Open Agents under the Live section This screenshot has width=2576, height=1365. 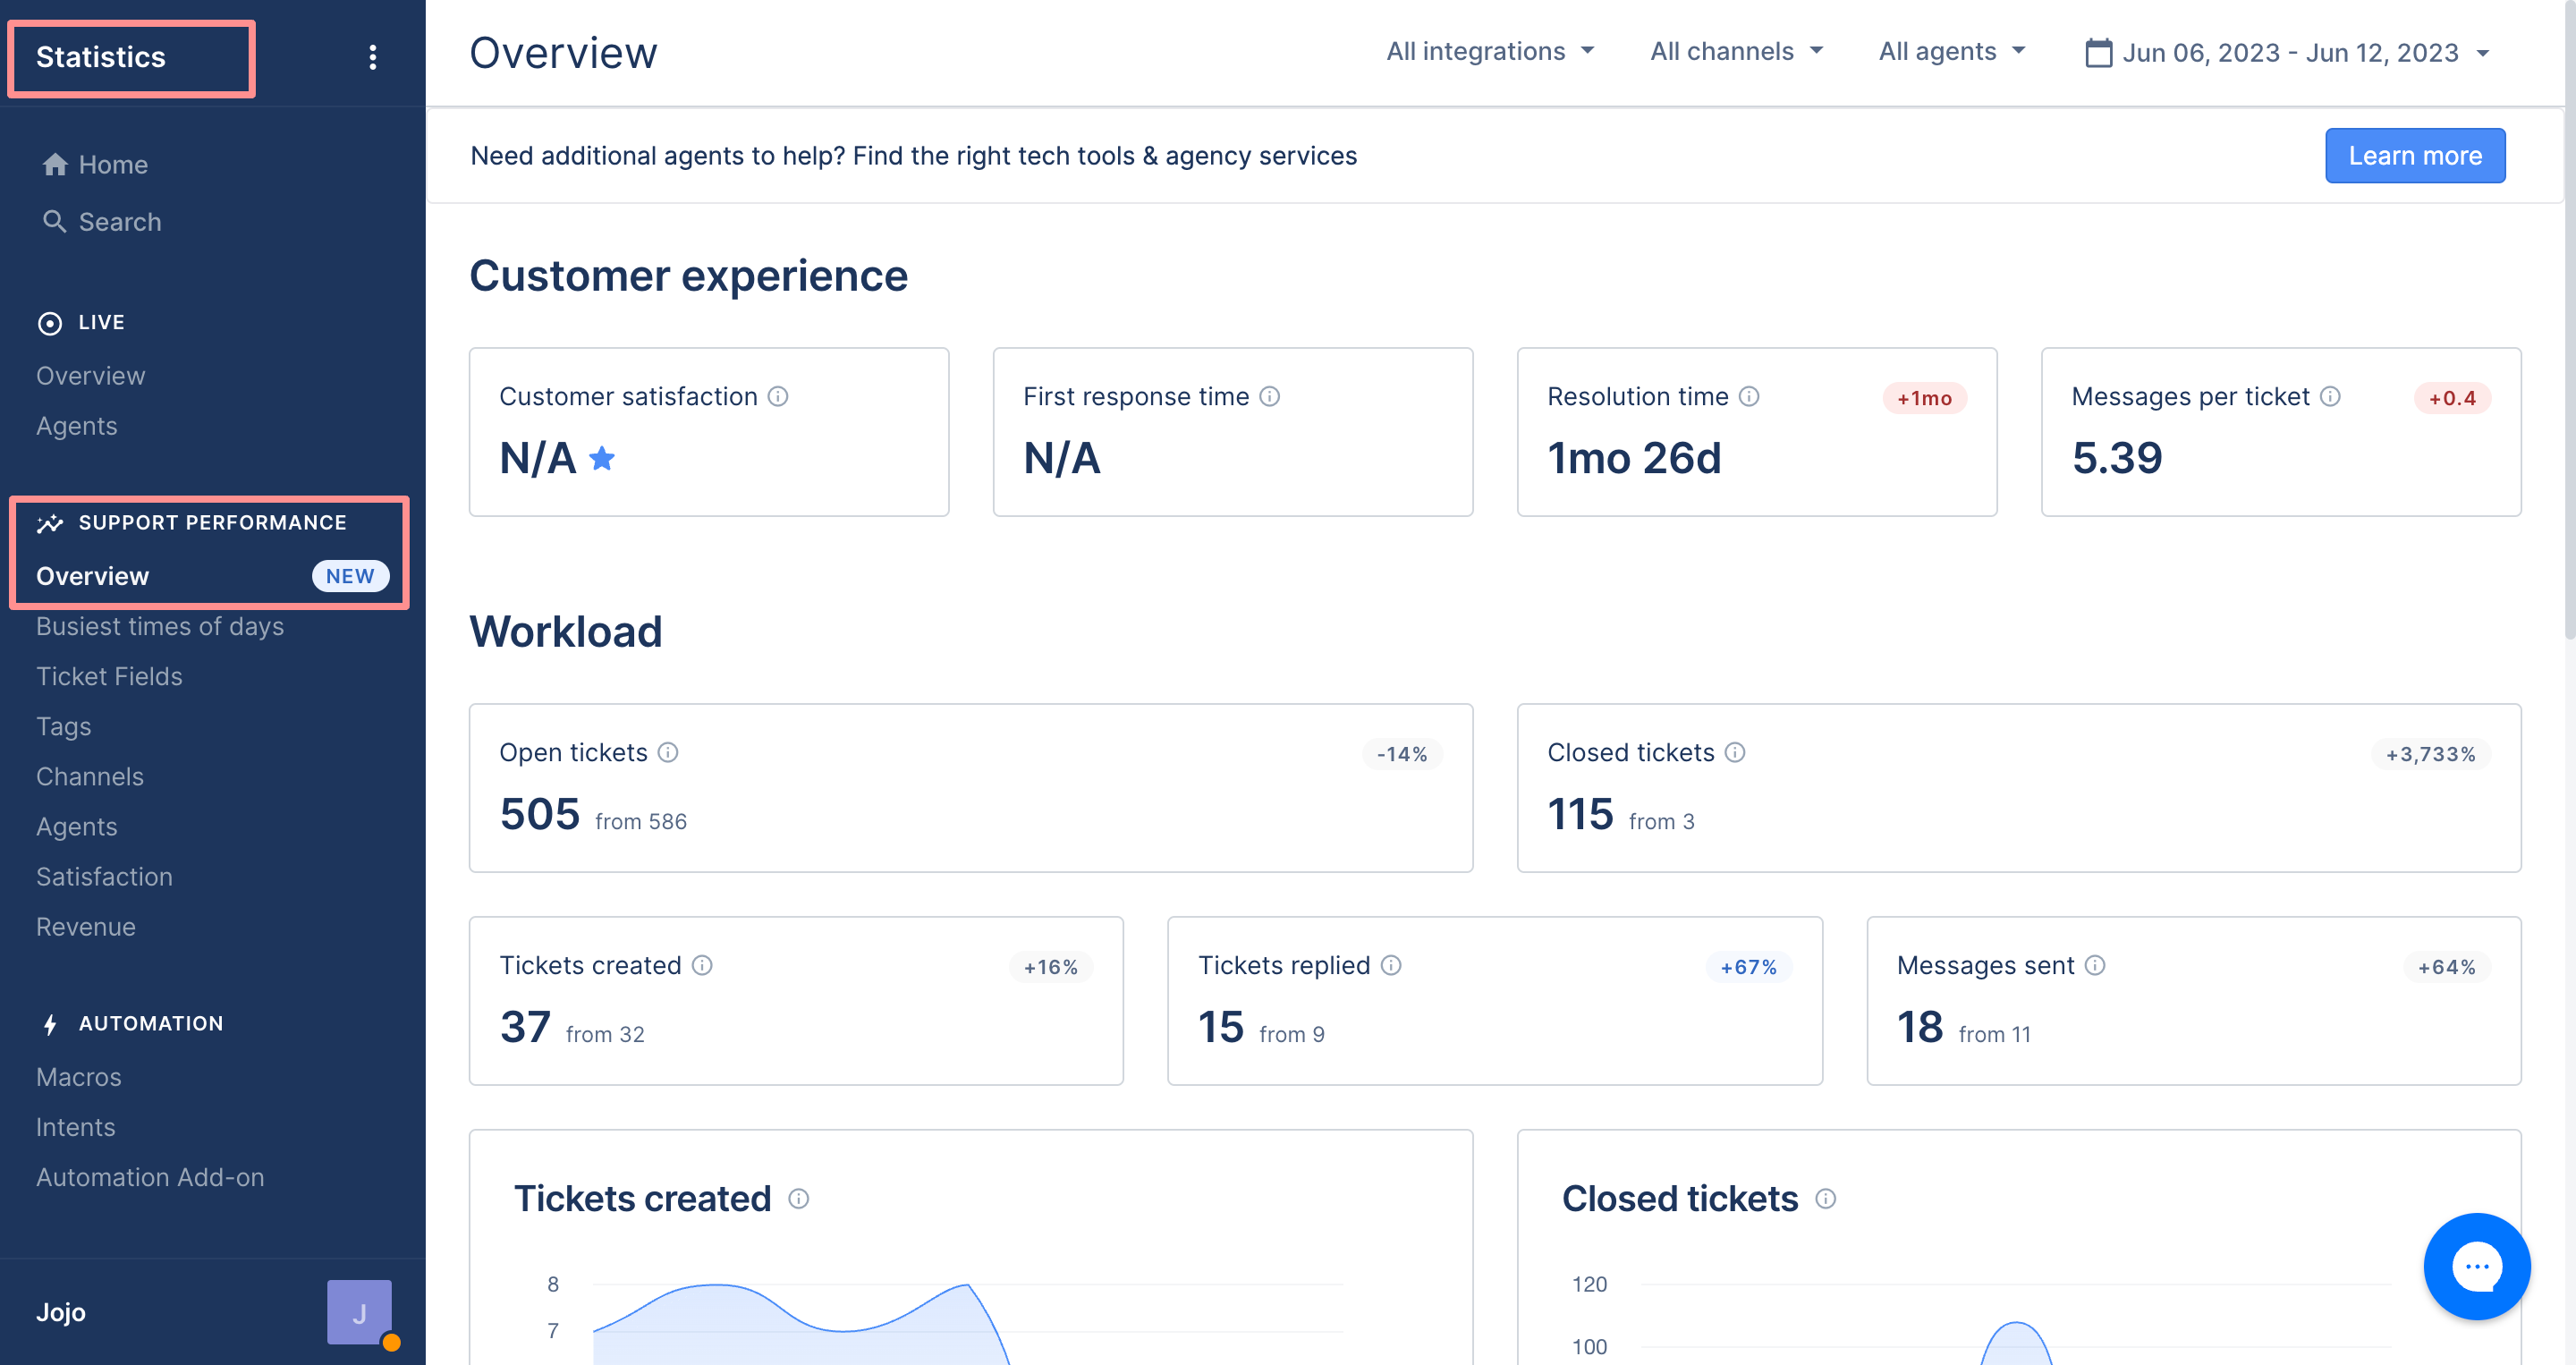[x=77, y=426]
